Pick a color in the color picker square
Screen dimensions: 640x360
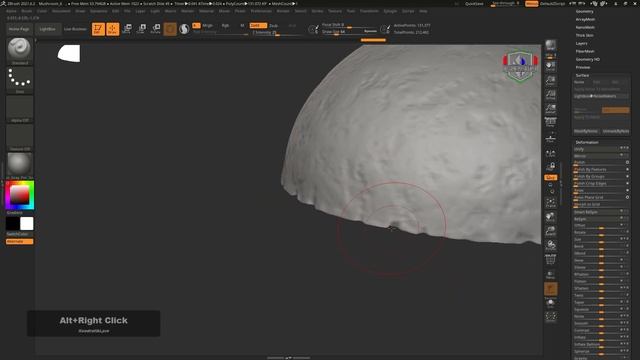[x=20, y=195]
